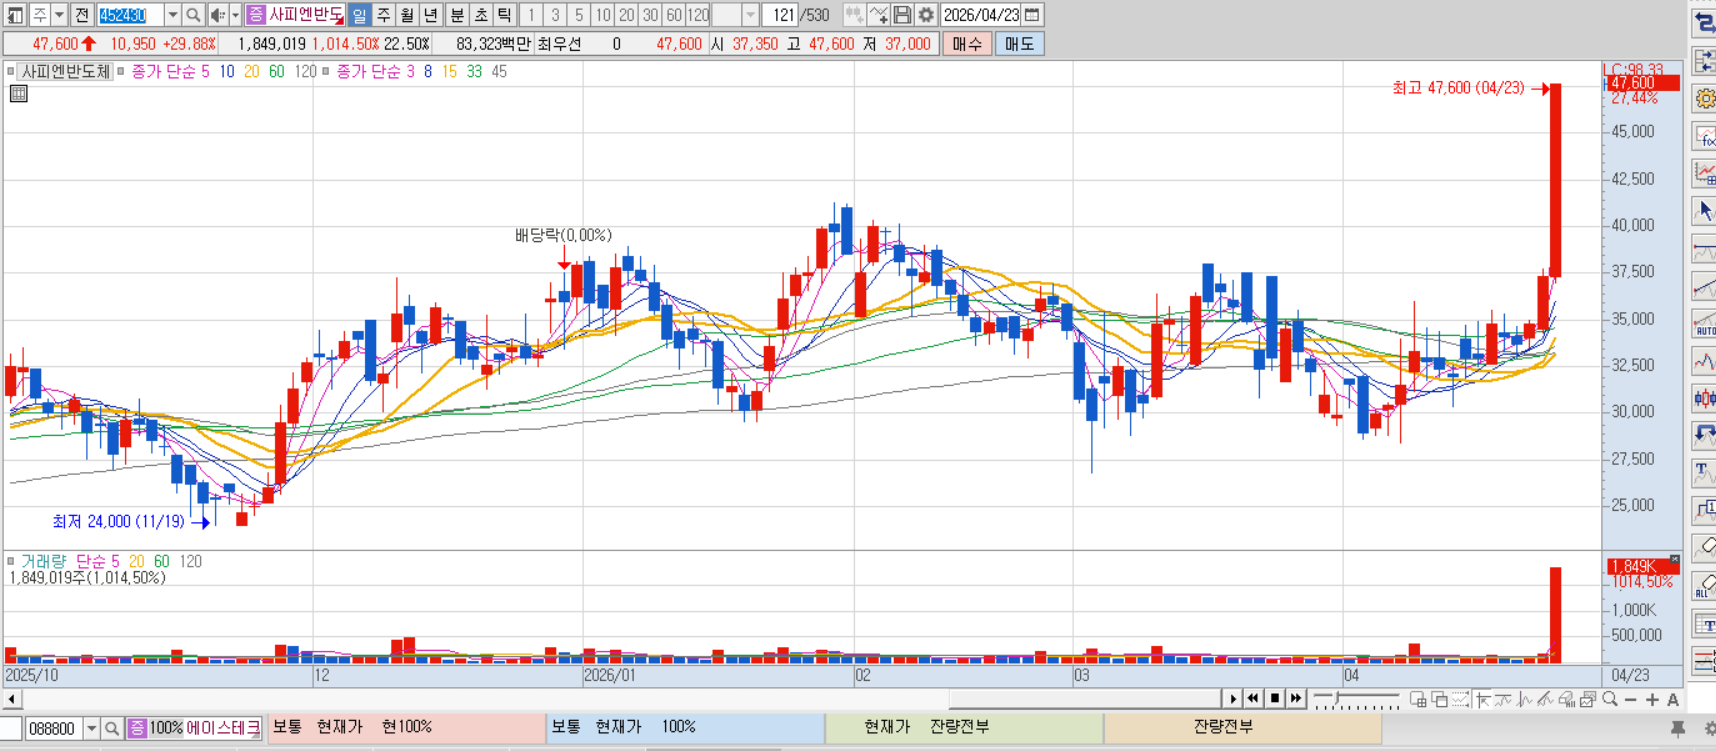Viewport: 1716px width, 751px height.
Task: Toggle the 거래량 volume indicator checkbox
Action: 10,561
